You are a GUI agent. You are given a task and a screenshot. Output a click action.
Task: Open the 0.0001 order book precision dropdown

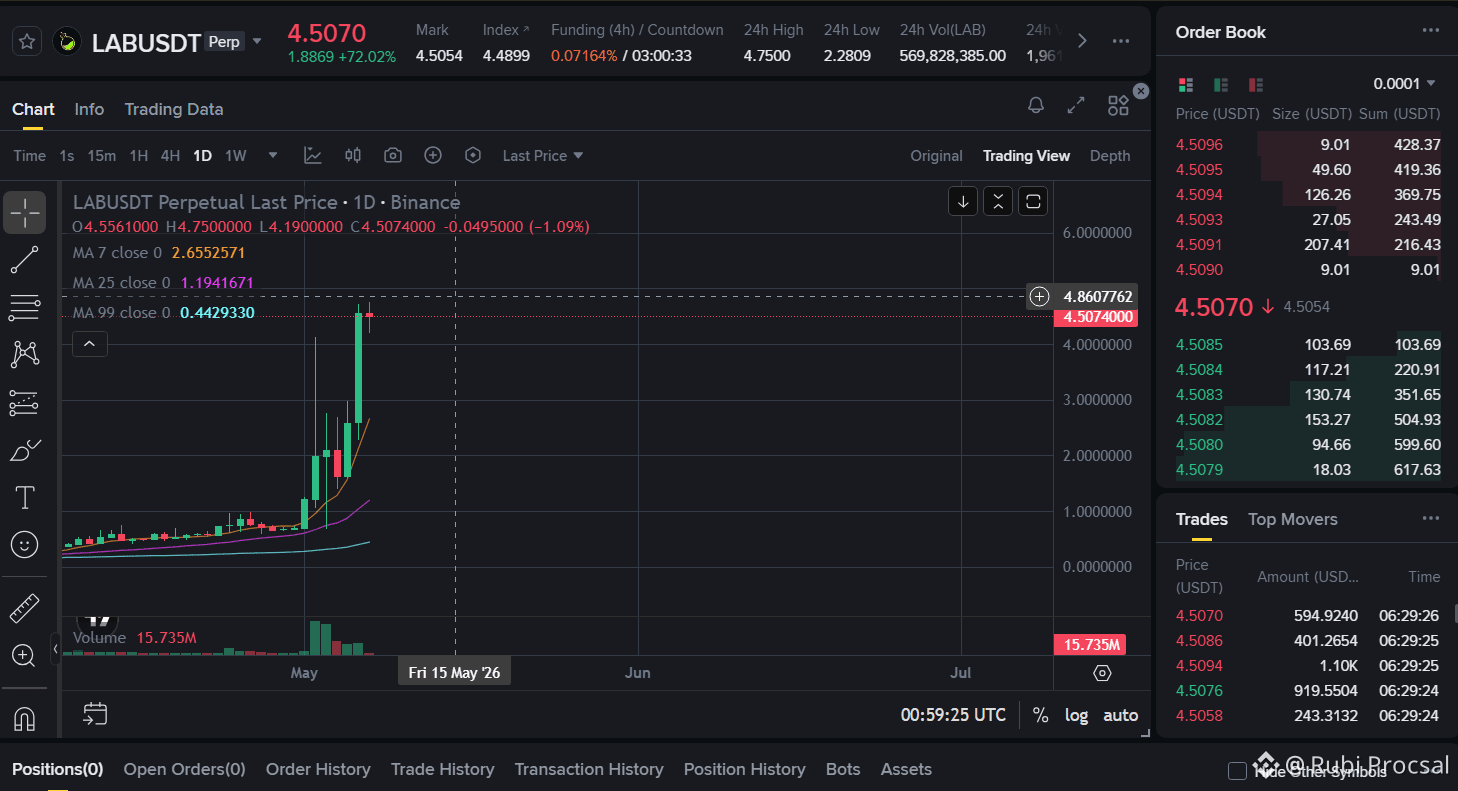(1405, 83)
